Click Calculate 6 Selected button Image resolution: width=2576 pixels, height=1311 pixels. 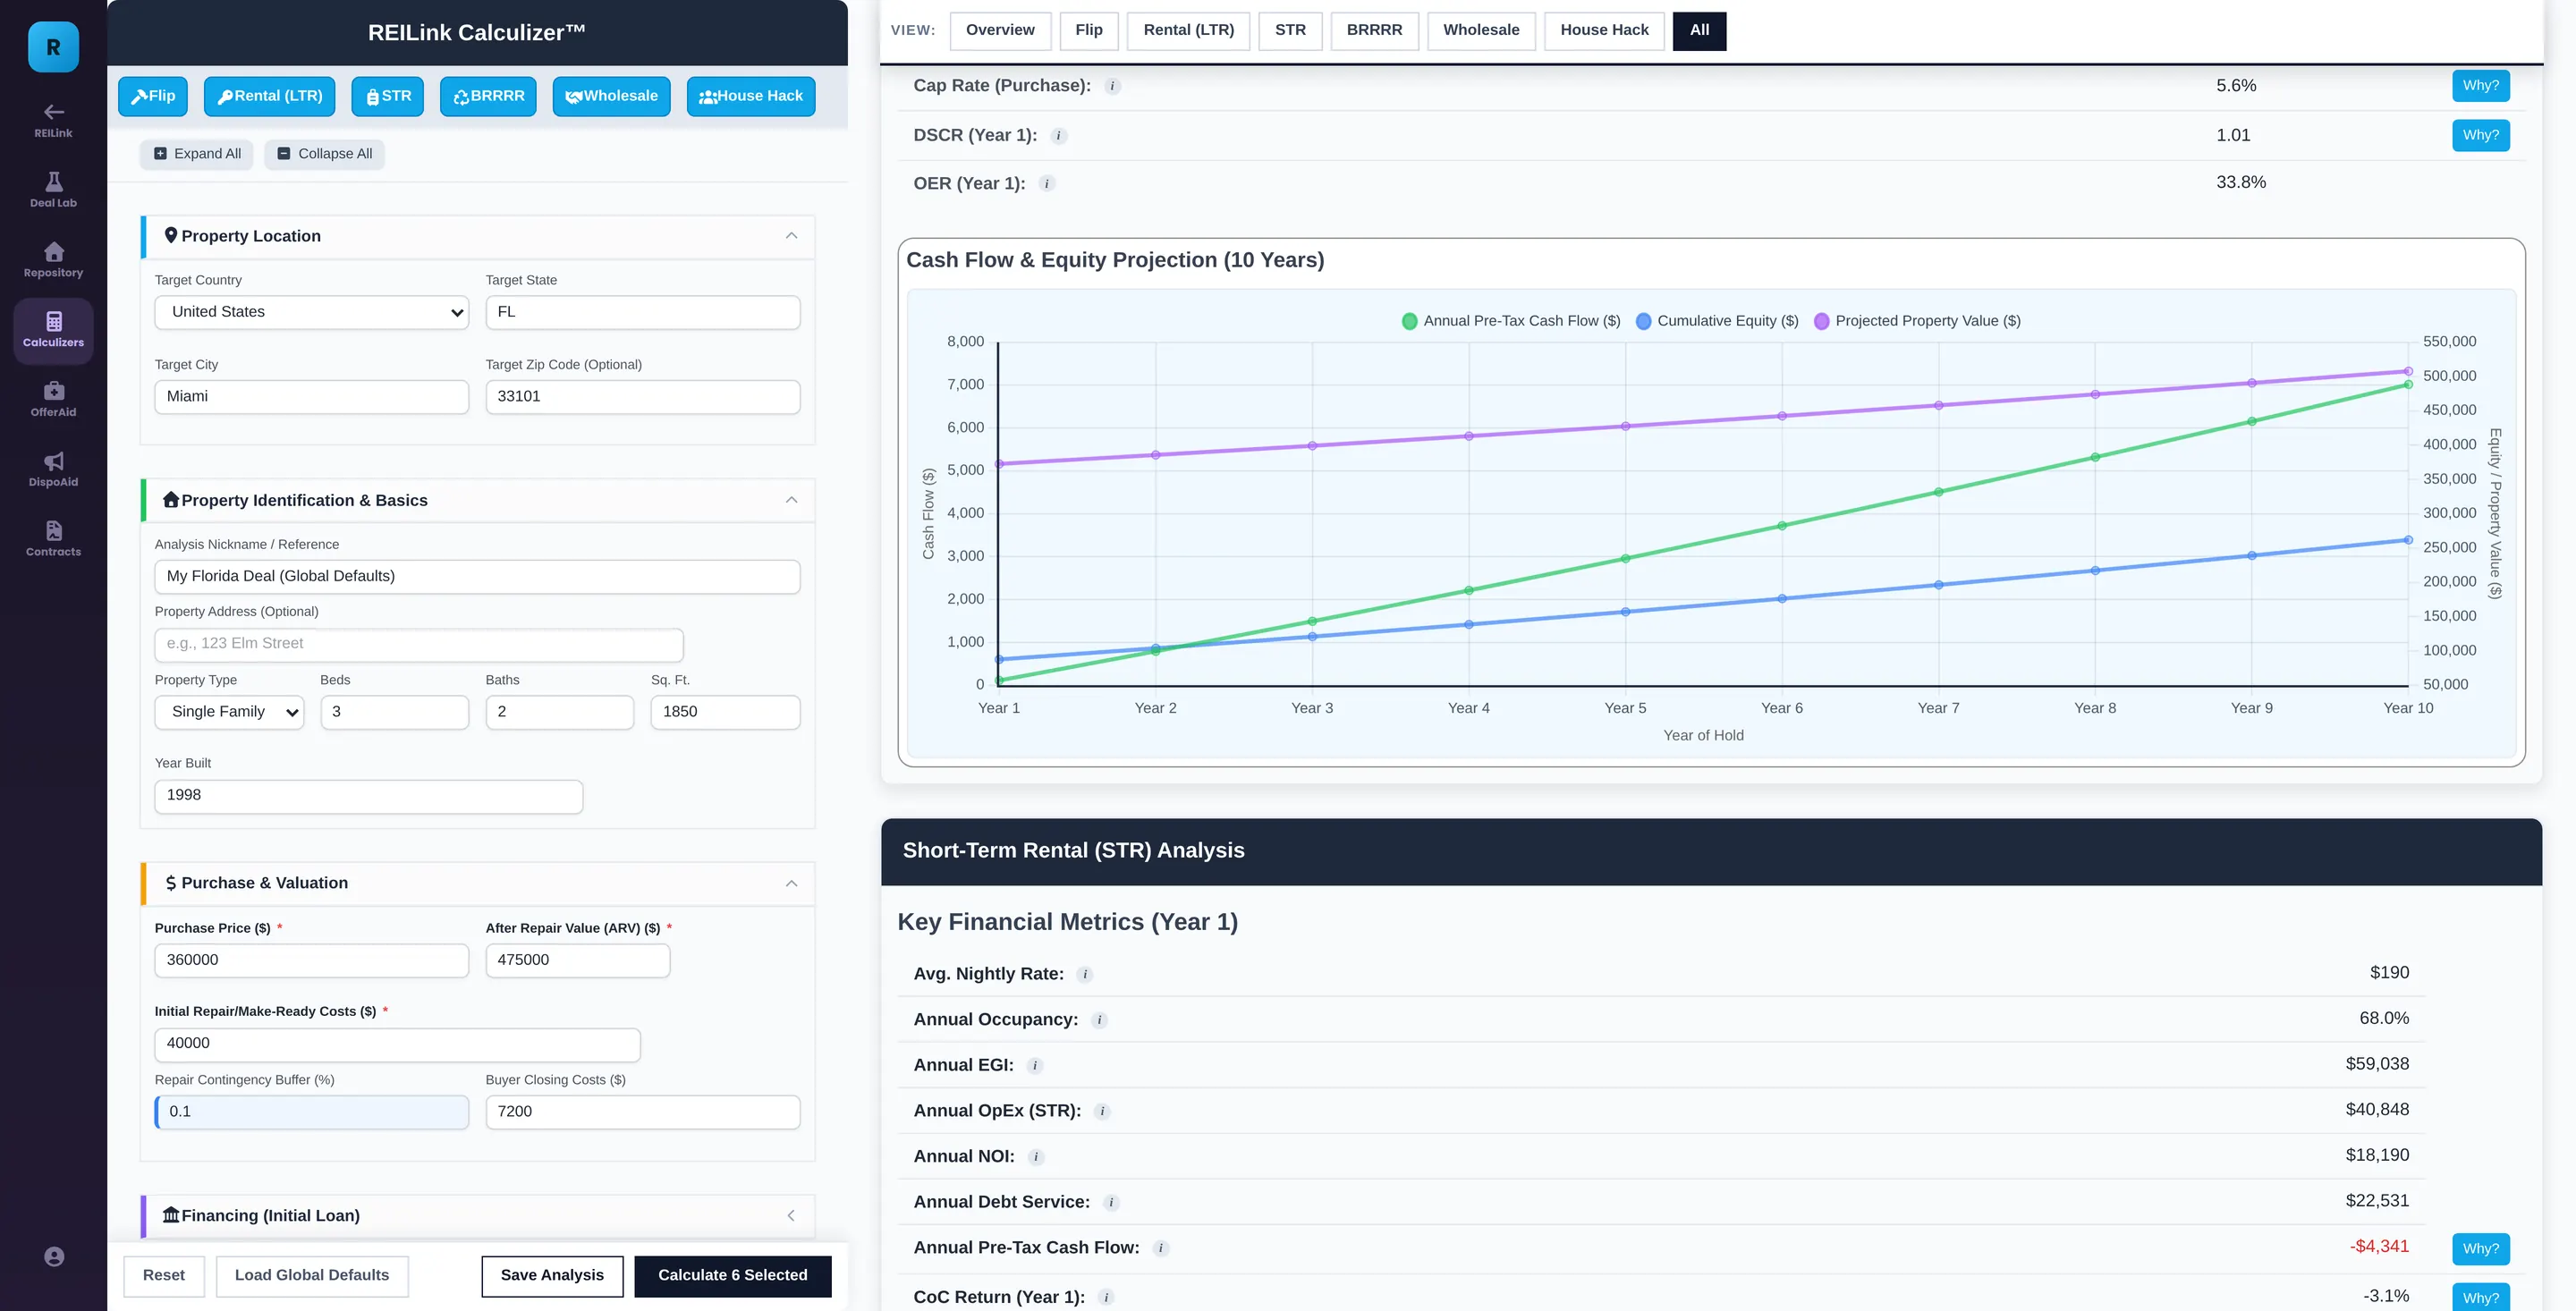[733, 1275]
